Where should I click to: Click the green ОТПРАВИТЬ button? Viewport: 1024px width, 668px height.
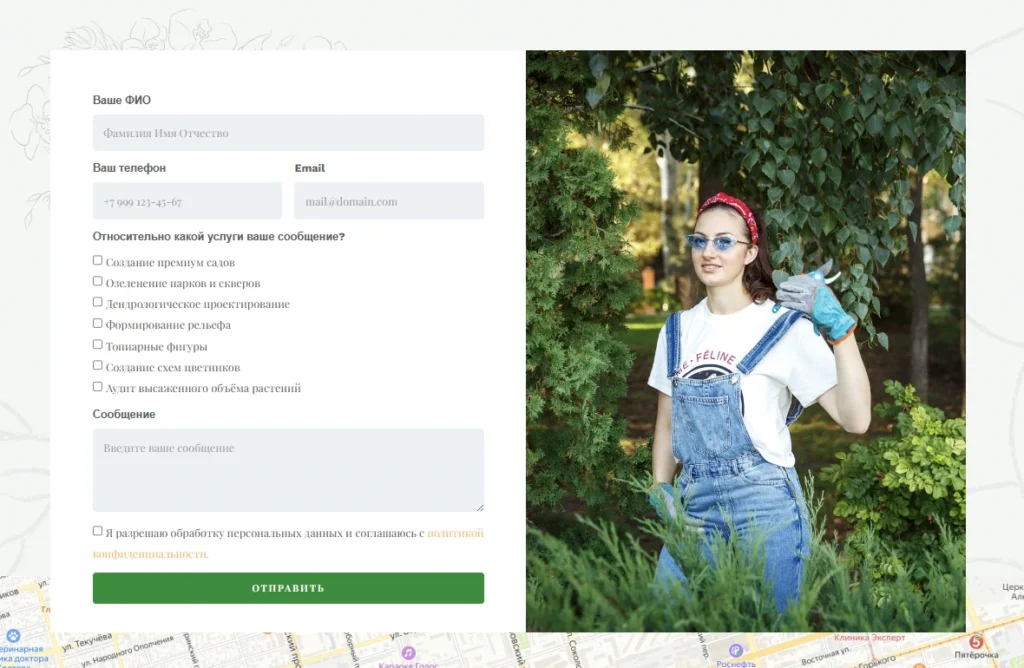click(x=288, y=588)
